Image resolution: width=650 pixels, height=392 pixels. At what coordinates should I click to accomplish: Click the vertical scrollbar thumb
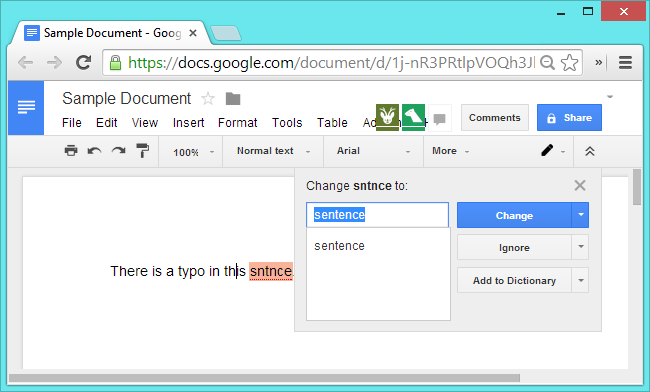point(637,187)
